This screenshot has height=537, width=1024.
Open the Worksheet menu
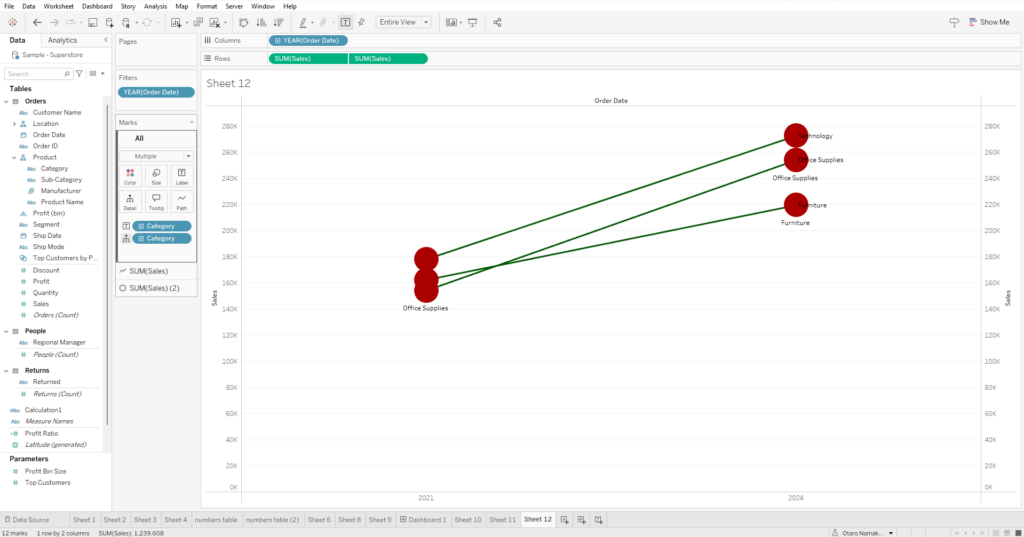(x=59, y=6)
